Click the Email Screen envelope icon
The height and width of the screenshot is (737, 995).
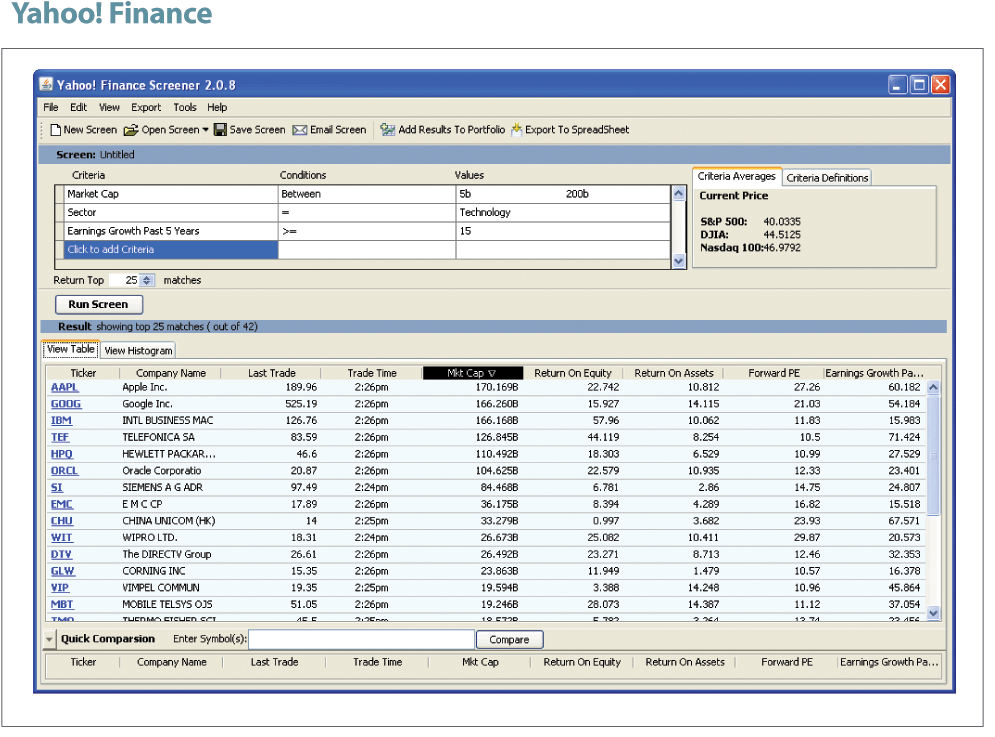(x=299, y=130)
